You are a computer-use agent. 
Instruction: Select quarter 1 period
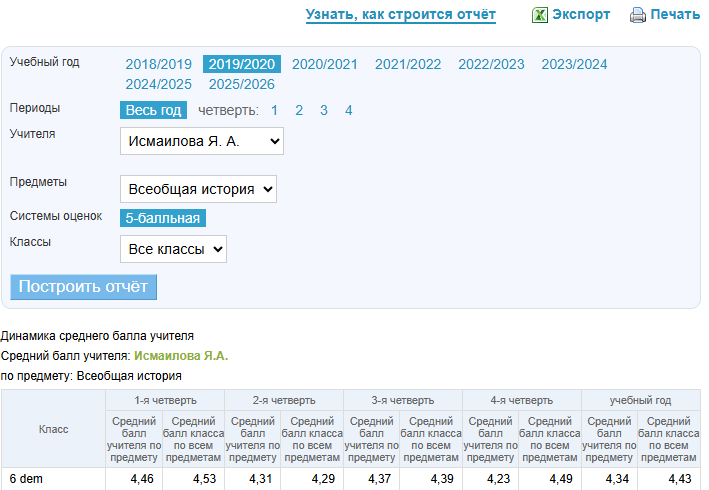pos(274,110)
